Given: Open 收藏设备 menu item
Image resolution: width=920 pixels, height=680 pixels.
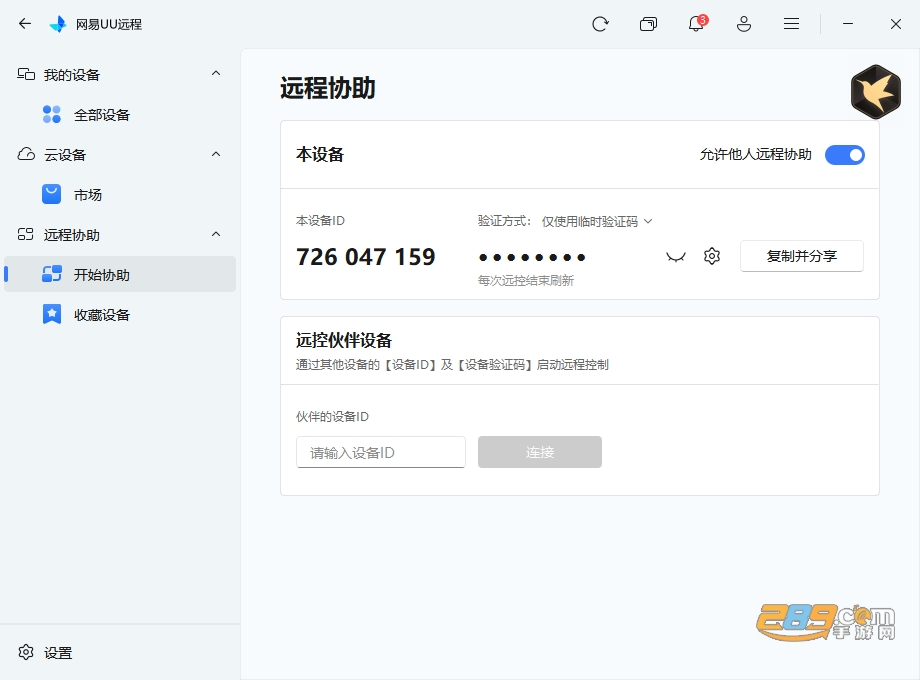Looking at the screenshot, I should tap(120, 314).
